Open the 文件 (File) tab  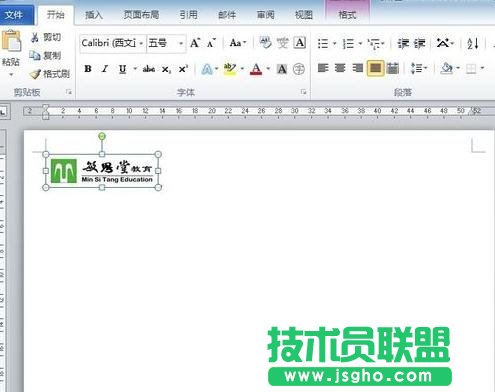pyautogui.click(x=16, y=15)
